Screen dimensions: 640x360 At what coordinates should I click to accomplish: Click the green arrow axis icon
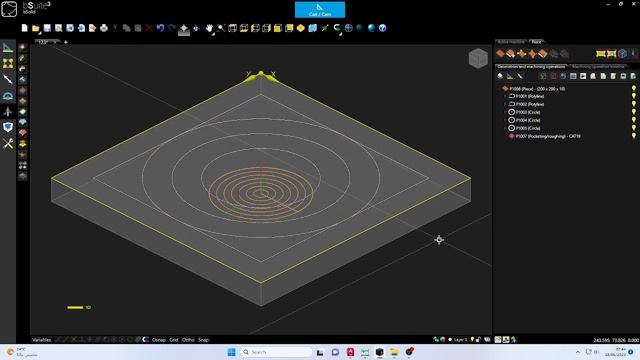(x=325, y=28)
